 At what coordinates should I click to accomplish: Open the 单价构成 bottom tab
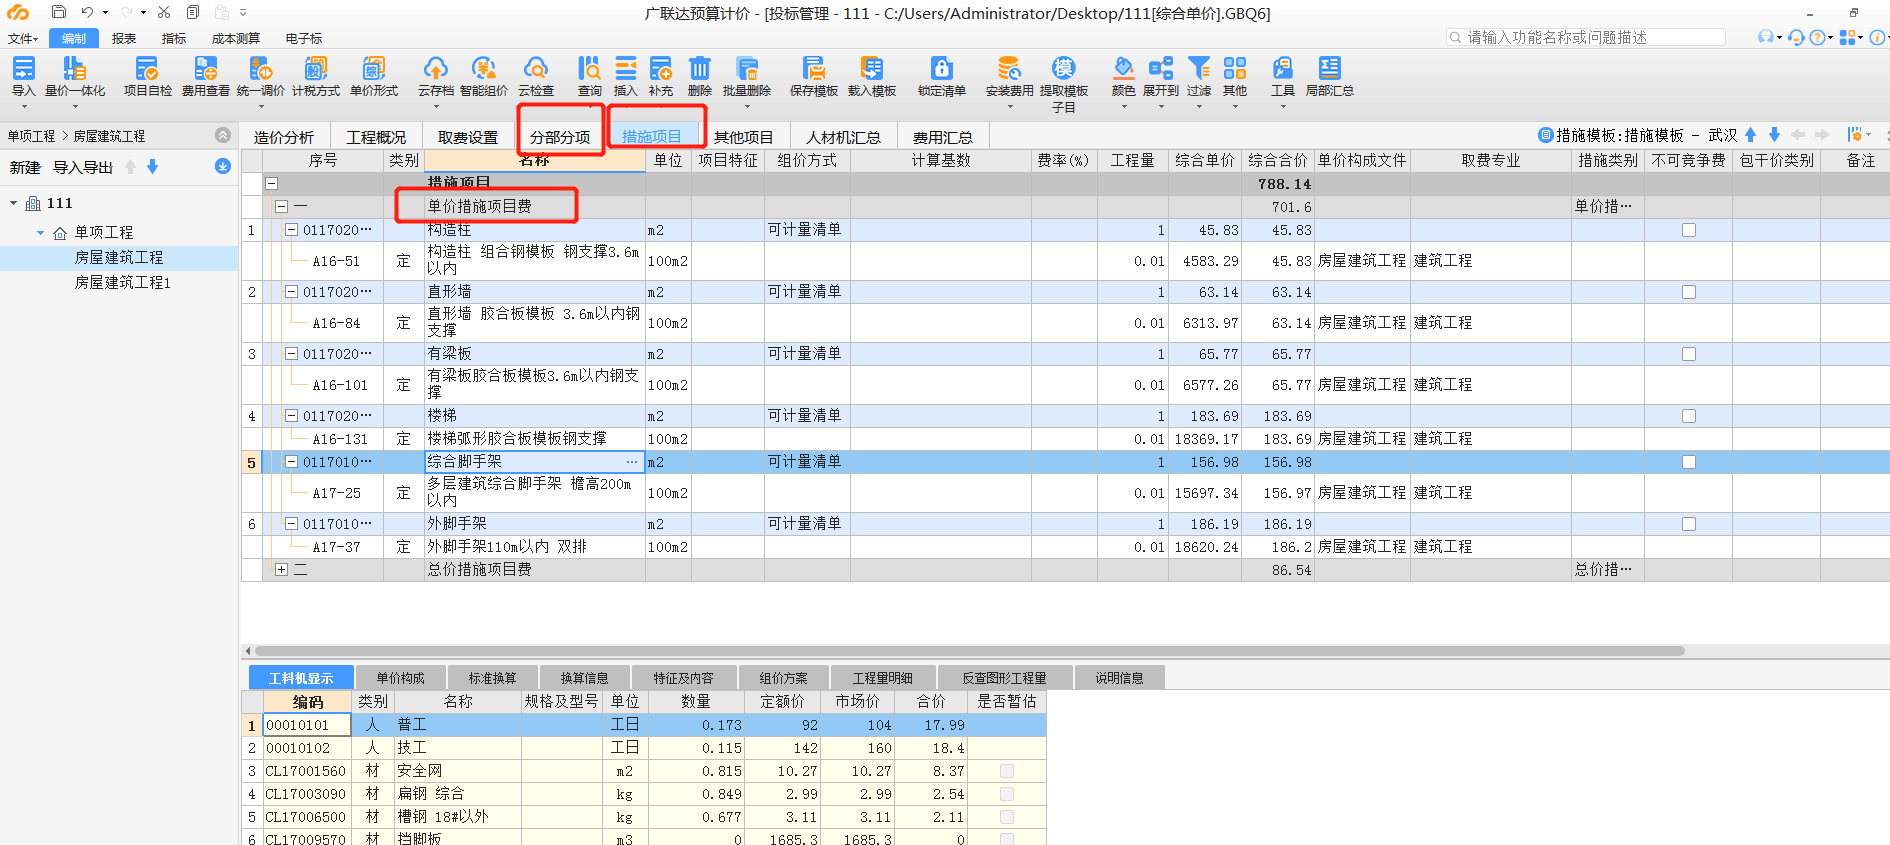pos(400,678)
